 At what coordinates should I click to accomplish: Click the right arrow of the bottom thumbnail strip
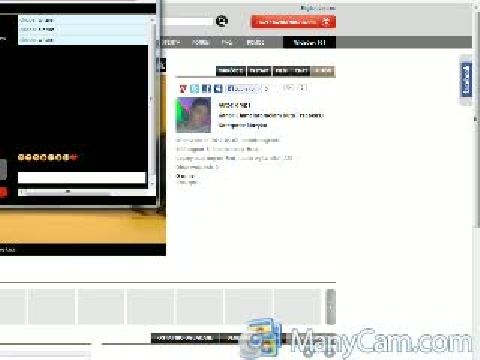pyautogui.click(x=330, y=307)
